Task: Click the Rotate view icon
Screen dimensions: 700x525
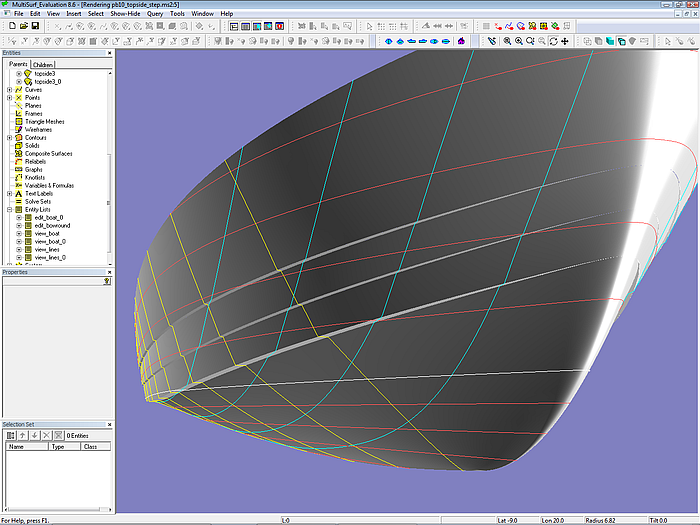Action: (x=554, y=41)
